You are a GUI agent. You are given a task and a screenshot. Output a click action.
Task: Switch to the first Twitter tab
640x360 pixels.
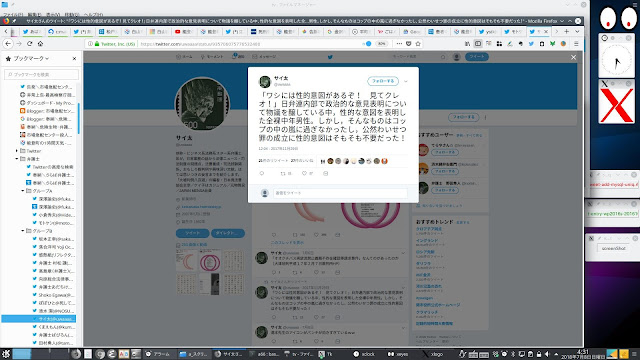32,31
